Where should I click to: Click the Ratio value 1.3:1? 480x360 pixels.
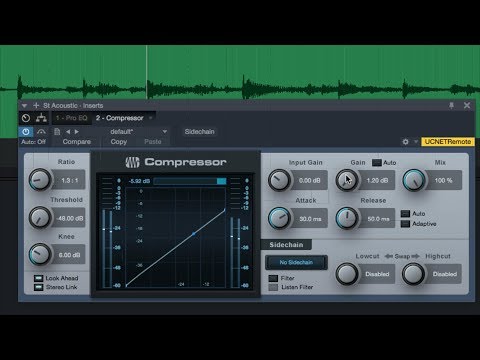tap(69, 180)
